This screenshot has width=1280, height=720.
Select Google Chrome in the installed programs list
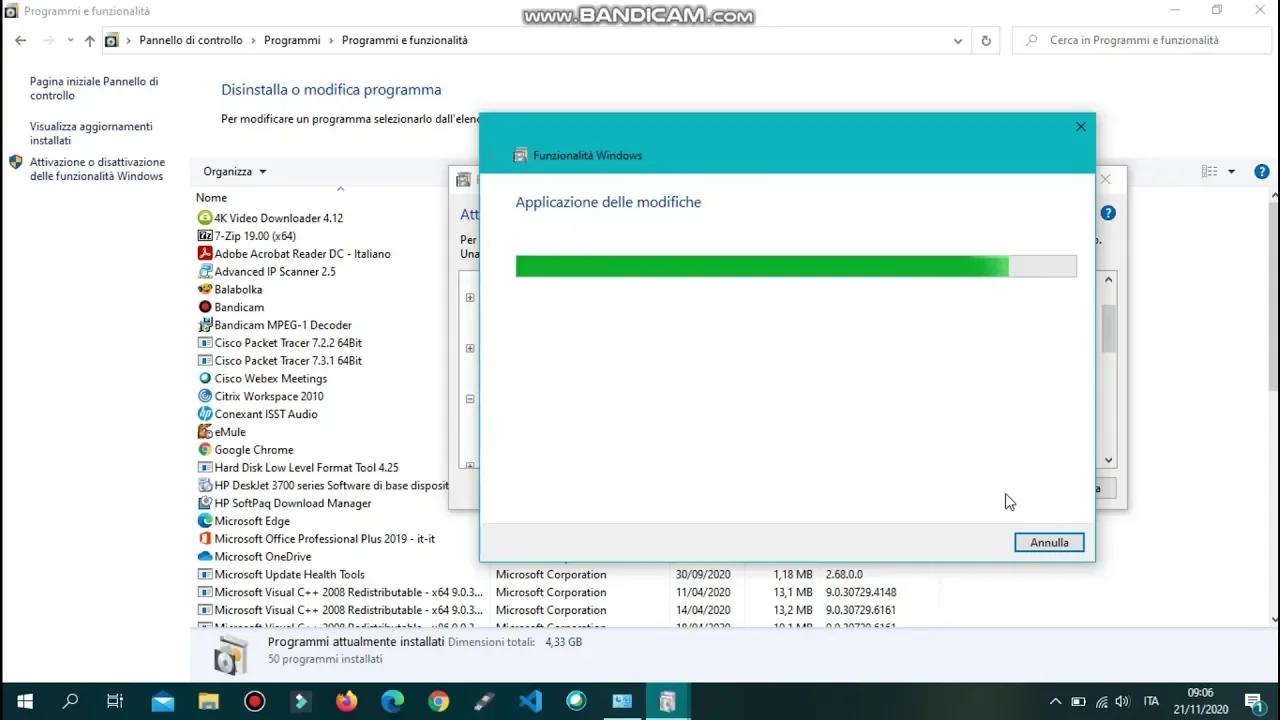coord(252,449)
